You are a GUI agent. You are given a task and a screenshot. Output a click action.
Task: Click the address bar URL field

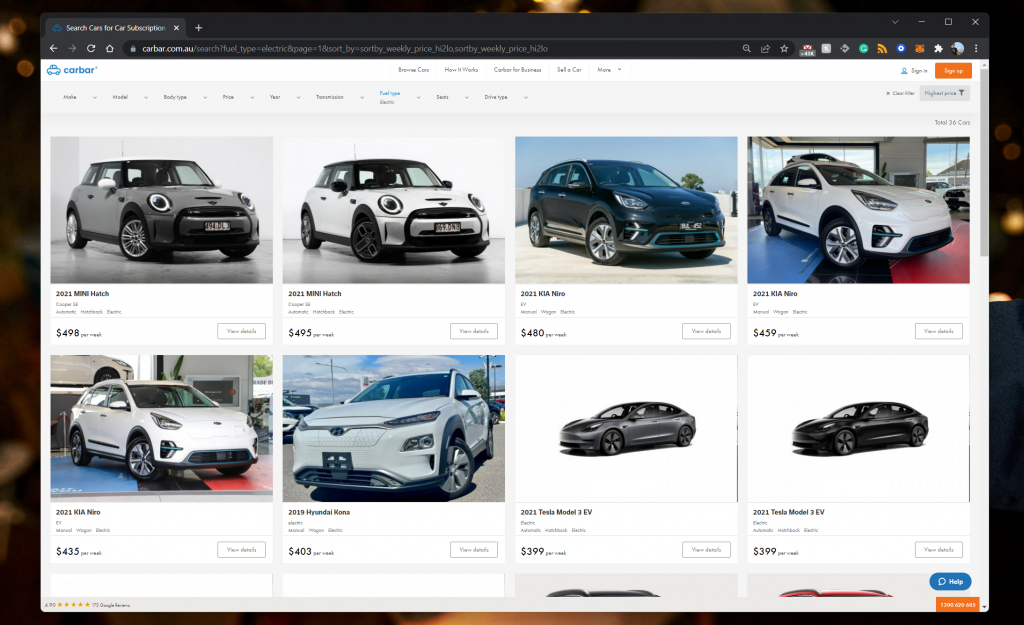coord(431,48)
